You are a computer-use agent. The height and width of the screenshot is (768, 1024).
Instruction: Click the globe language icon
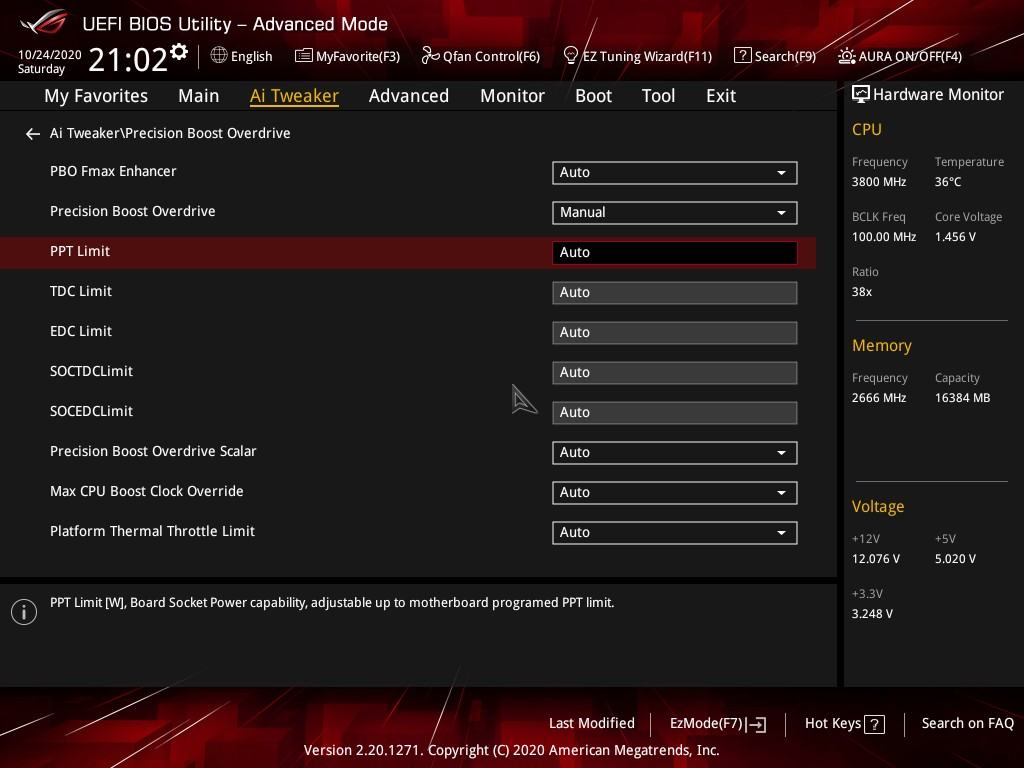219,55
